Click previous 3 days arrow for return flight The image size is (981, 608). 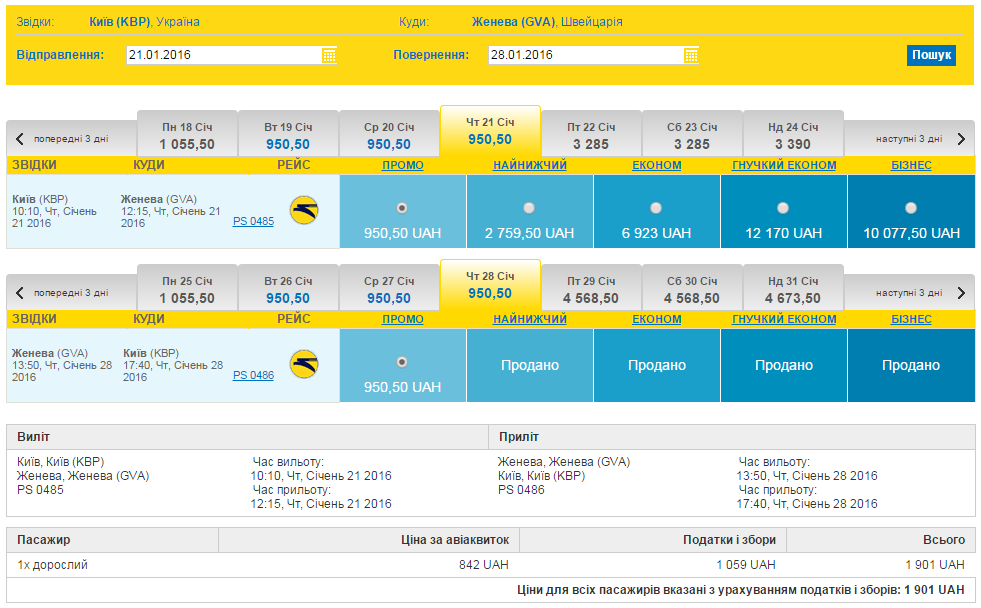click(19, 293)
